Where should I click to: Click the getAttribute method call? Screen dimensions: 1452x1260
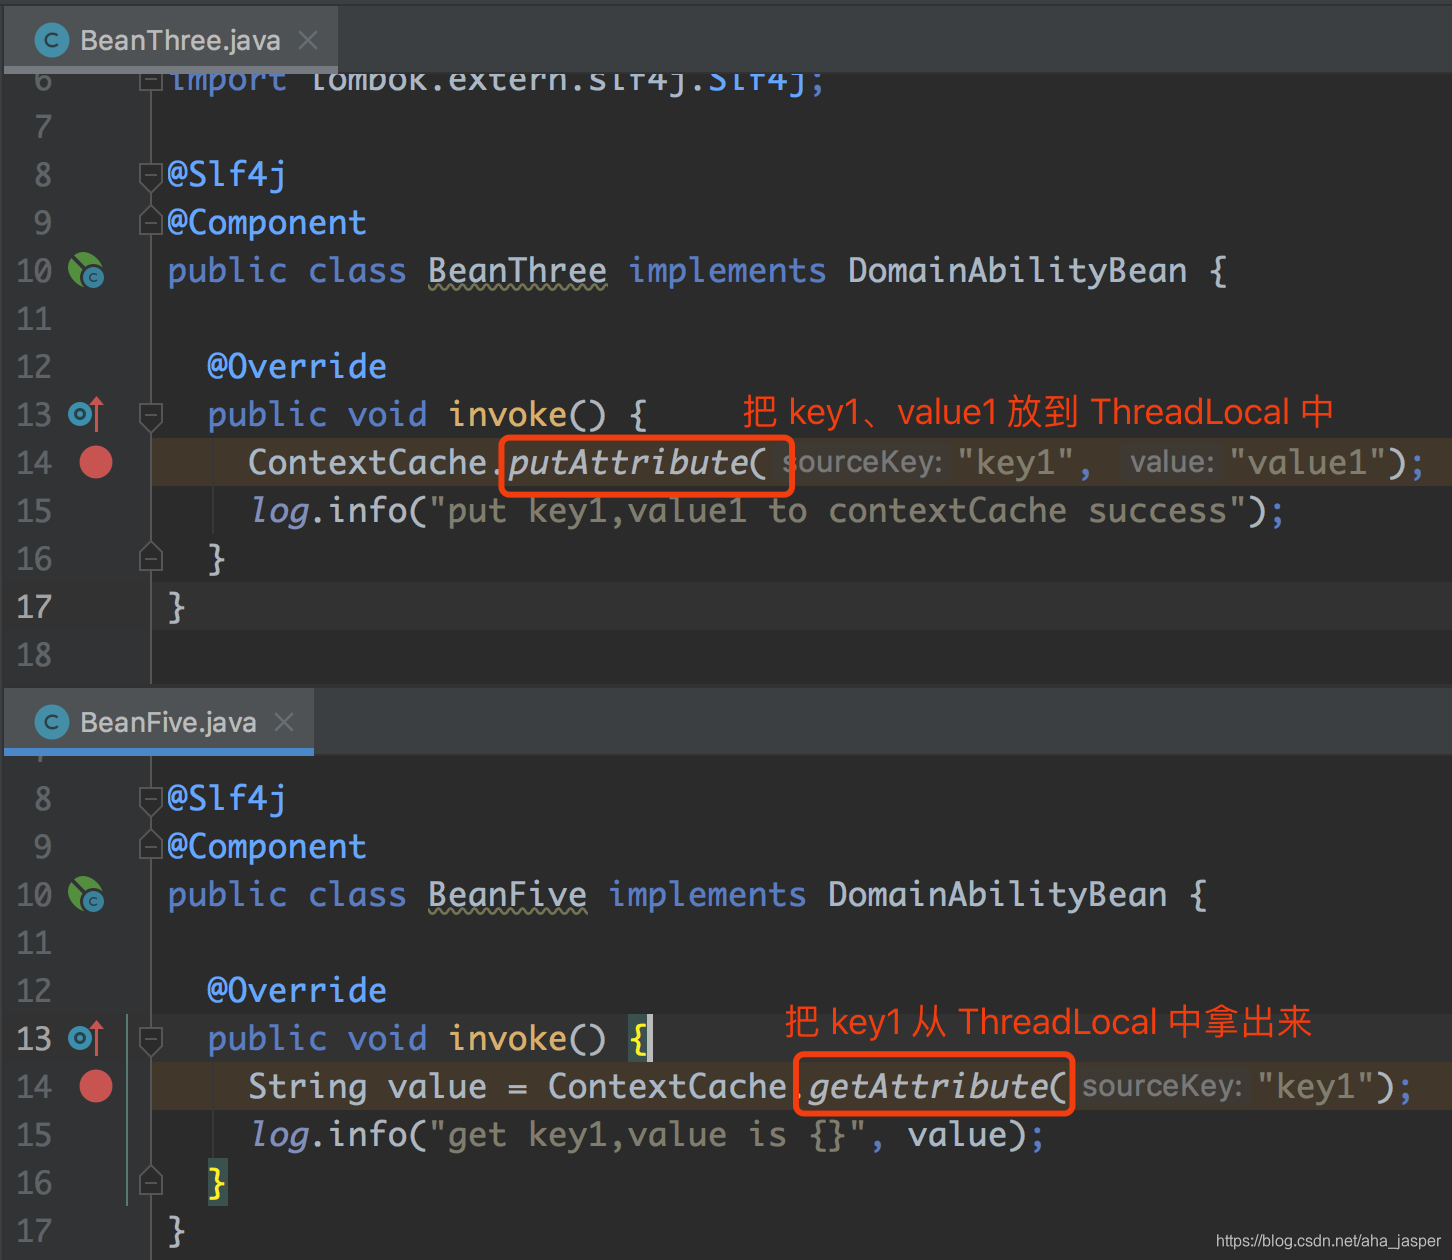coord(928,1087)
